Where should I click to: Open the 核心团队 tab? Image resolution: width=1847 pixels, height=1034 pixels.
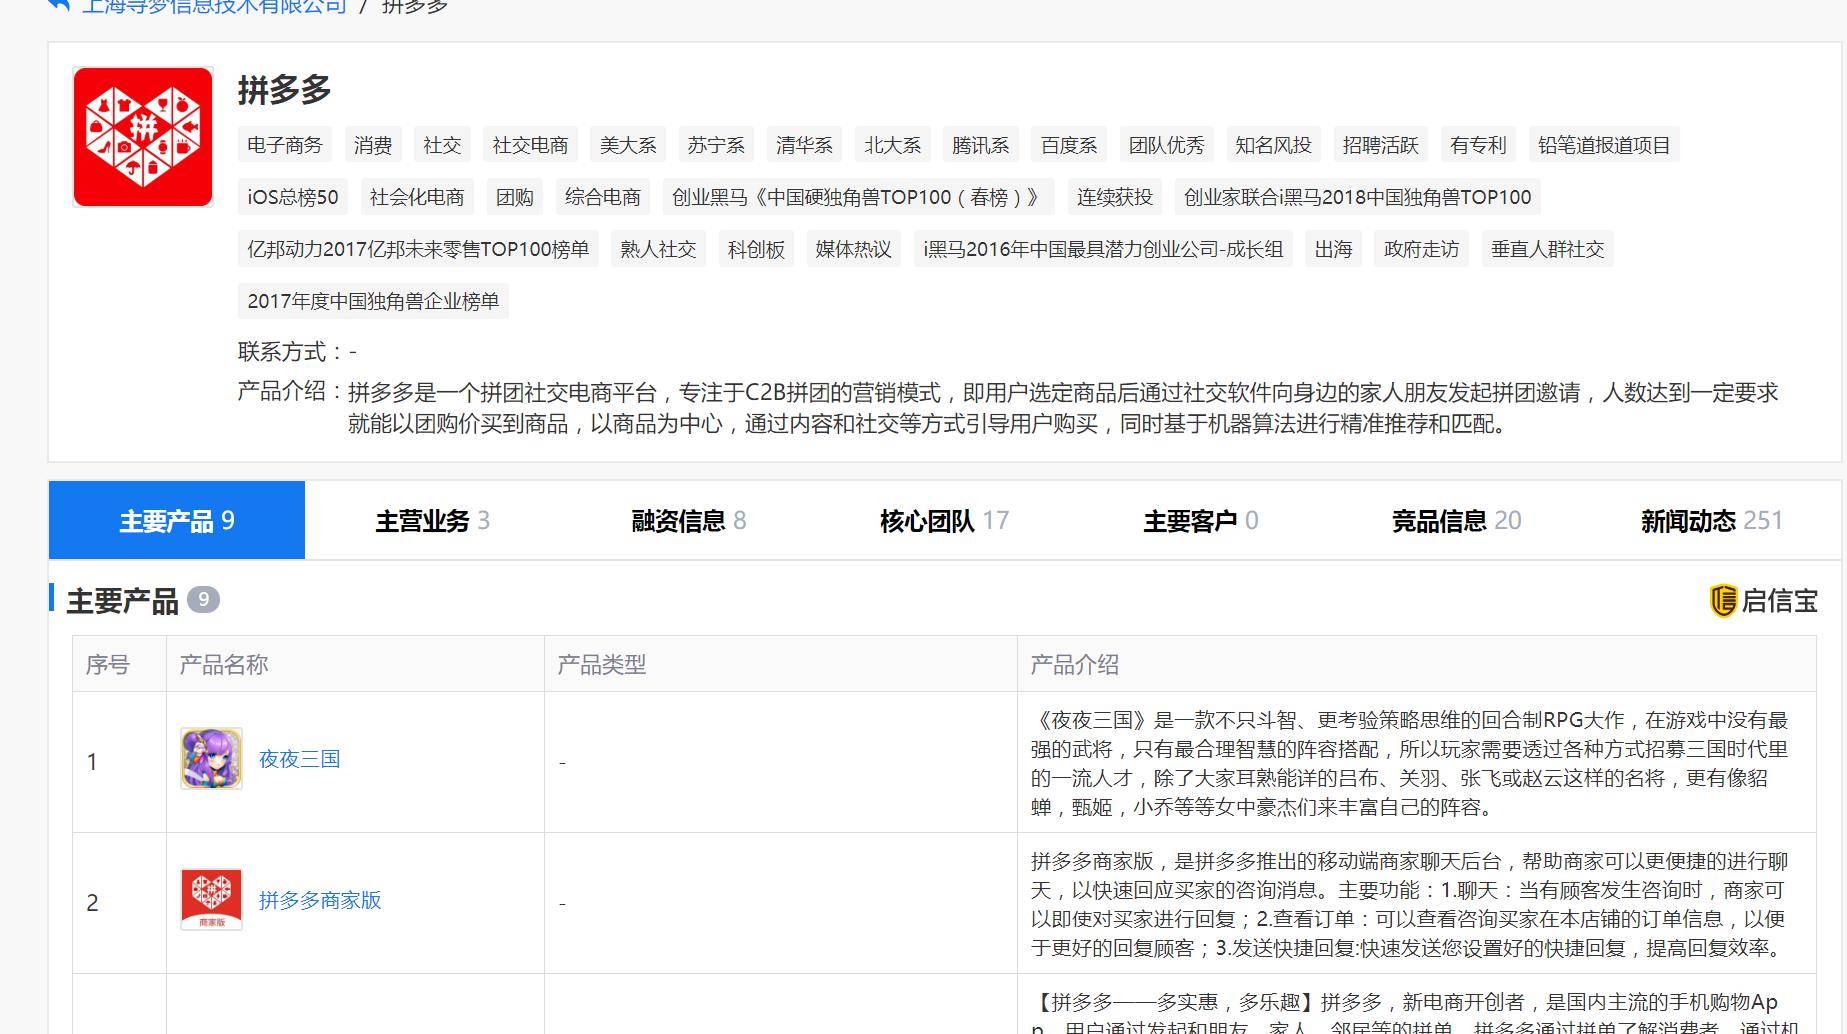(944, 521)
